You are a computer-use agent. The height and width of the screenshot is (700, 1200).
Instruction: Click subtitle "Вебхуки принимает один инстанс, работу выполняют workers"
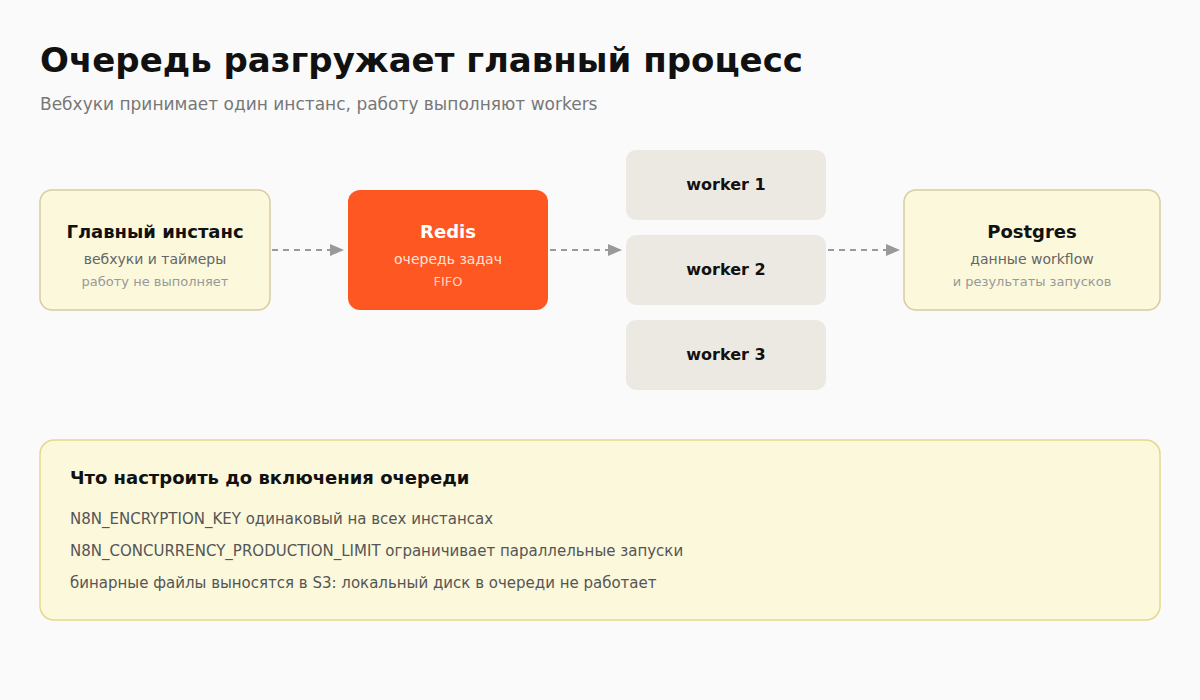tap(318, 104)
